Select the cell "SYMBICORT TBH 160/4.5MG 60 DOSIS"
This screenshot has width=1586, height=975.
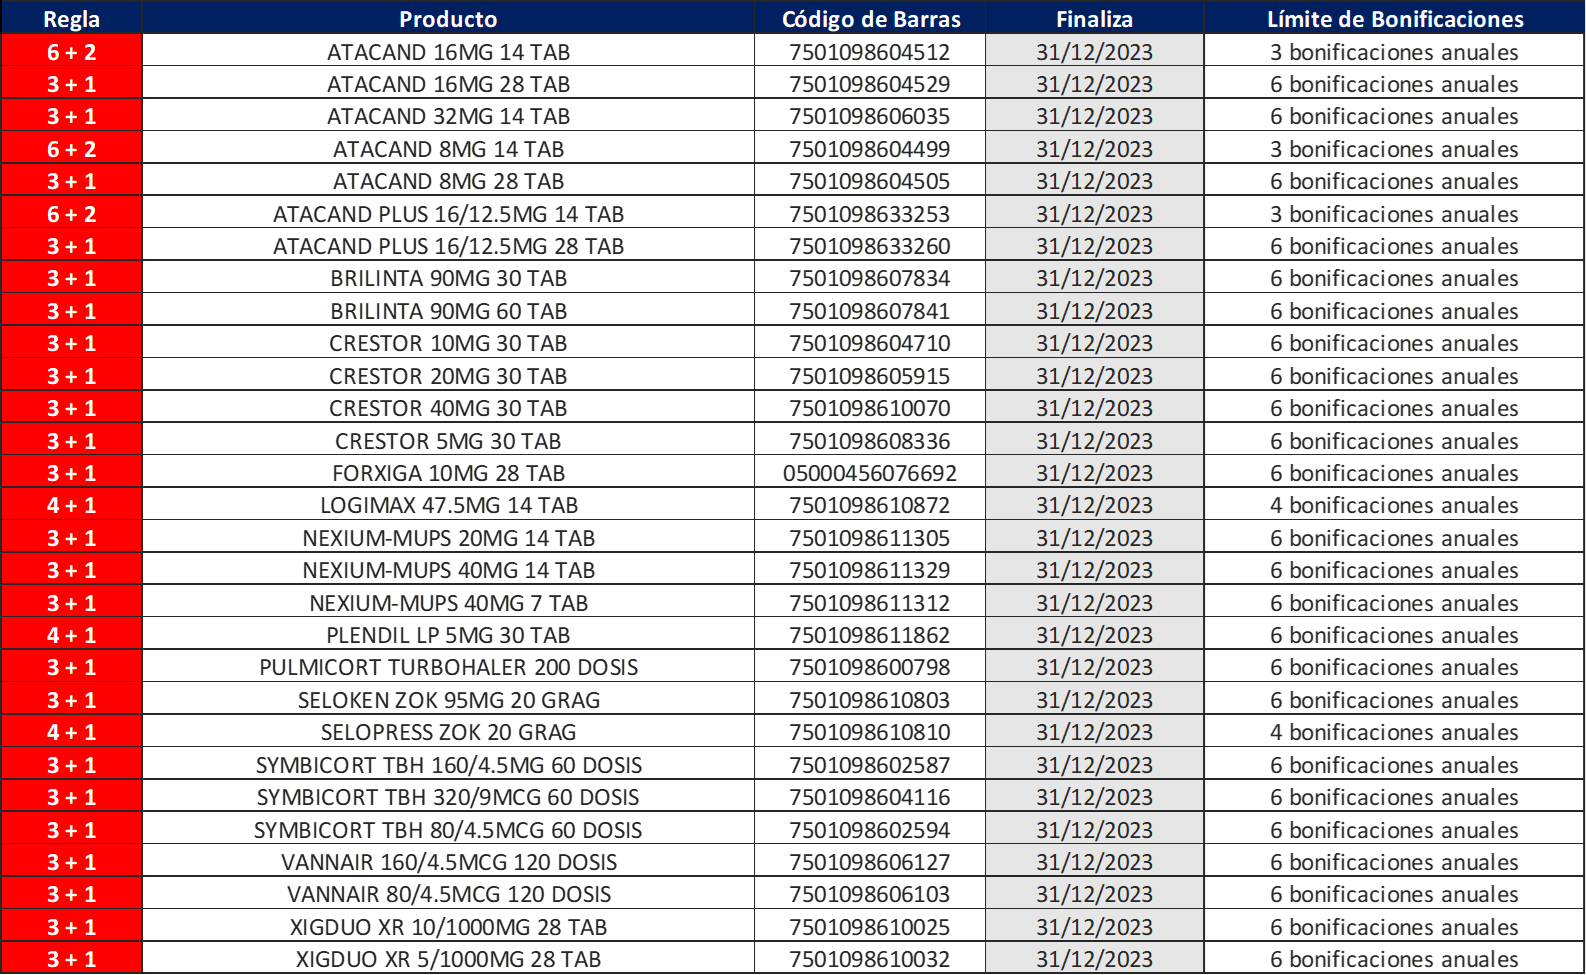pyautogui.click(x=448, y=765)
